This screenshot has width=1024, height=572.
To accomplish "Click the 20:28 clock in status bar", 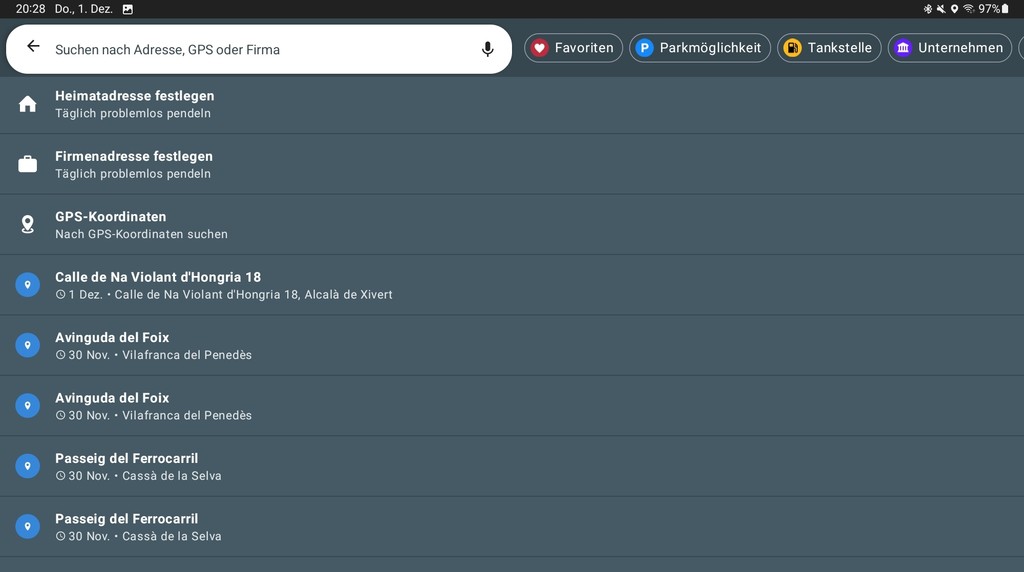I will point(31,9).
